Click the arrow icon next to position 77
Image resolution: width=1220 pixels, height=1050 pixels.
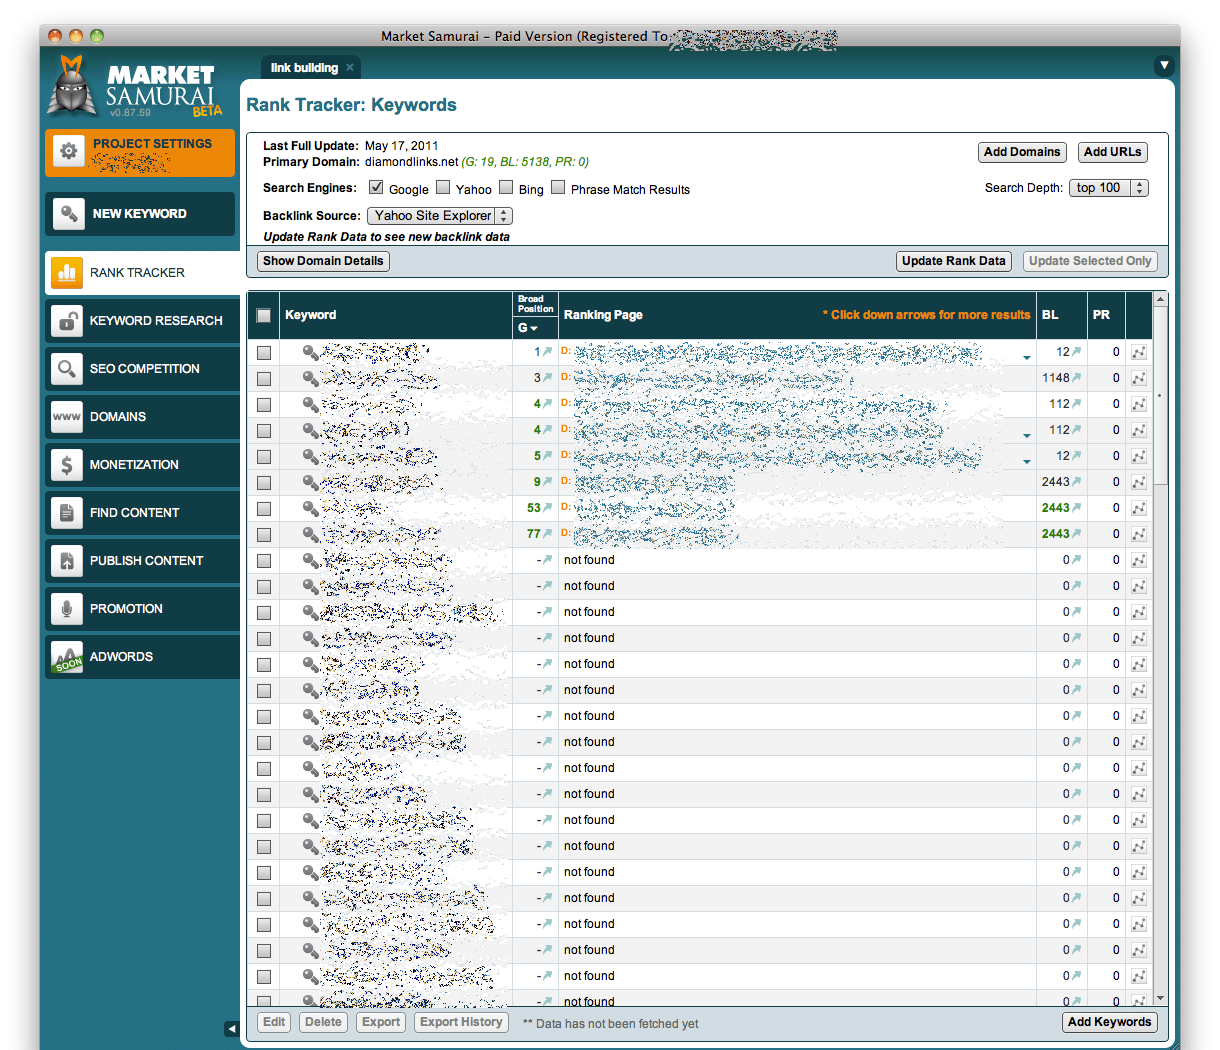tap(547, 533)
